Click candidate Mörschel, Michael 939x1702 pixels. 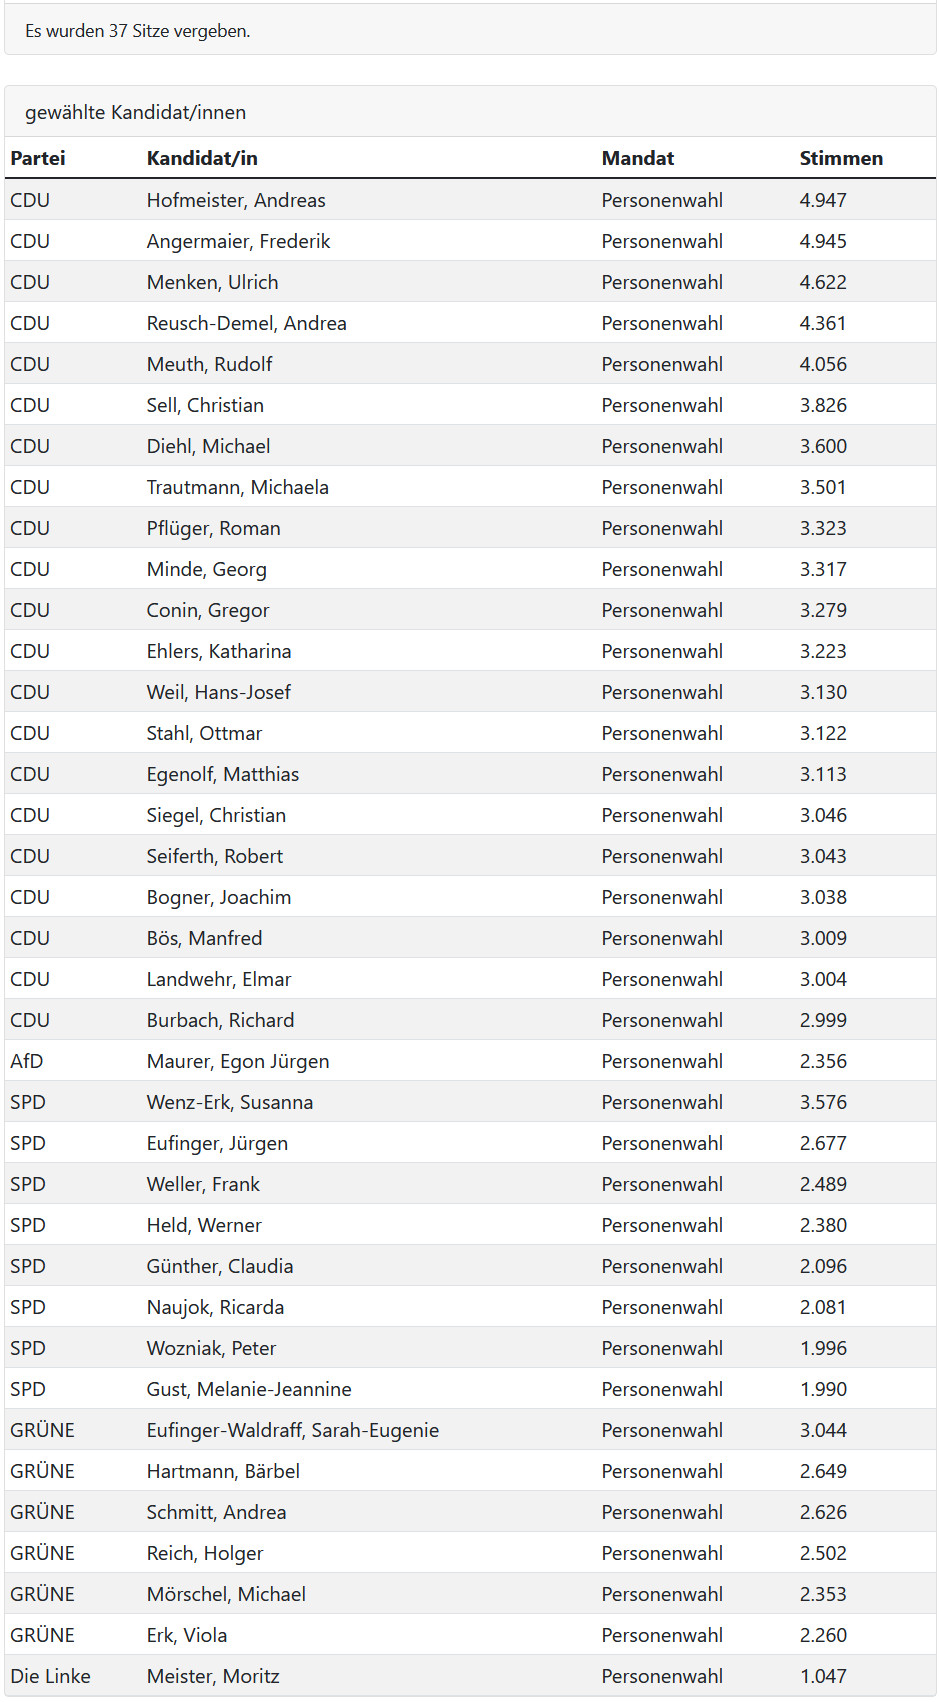tap(226, 1594)
